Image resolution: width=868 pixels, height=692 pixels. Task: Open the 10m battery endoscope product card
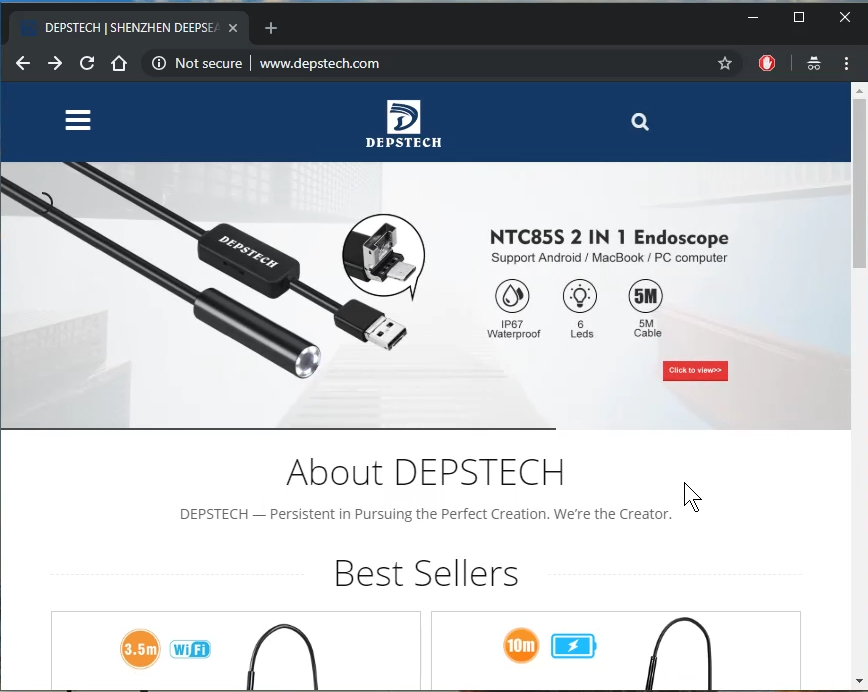pos(616,650)
